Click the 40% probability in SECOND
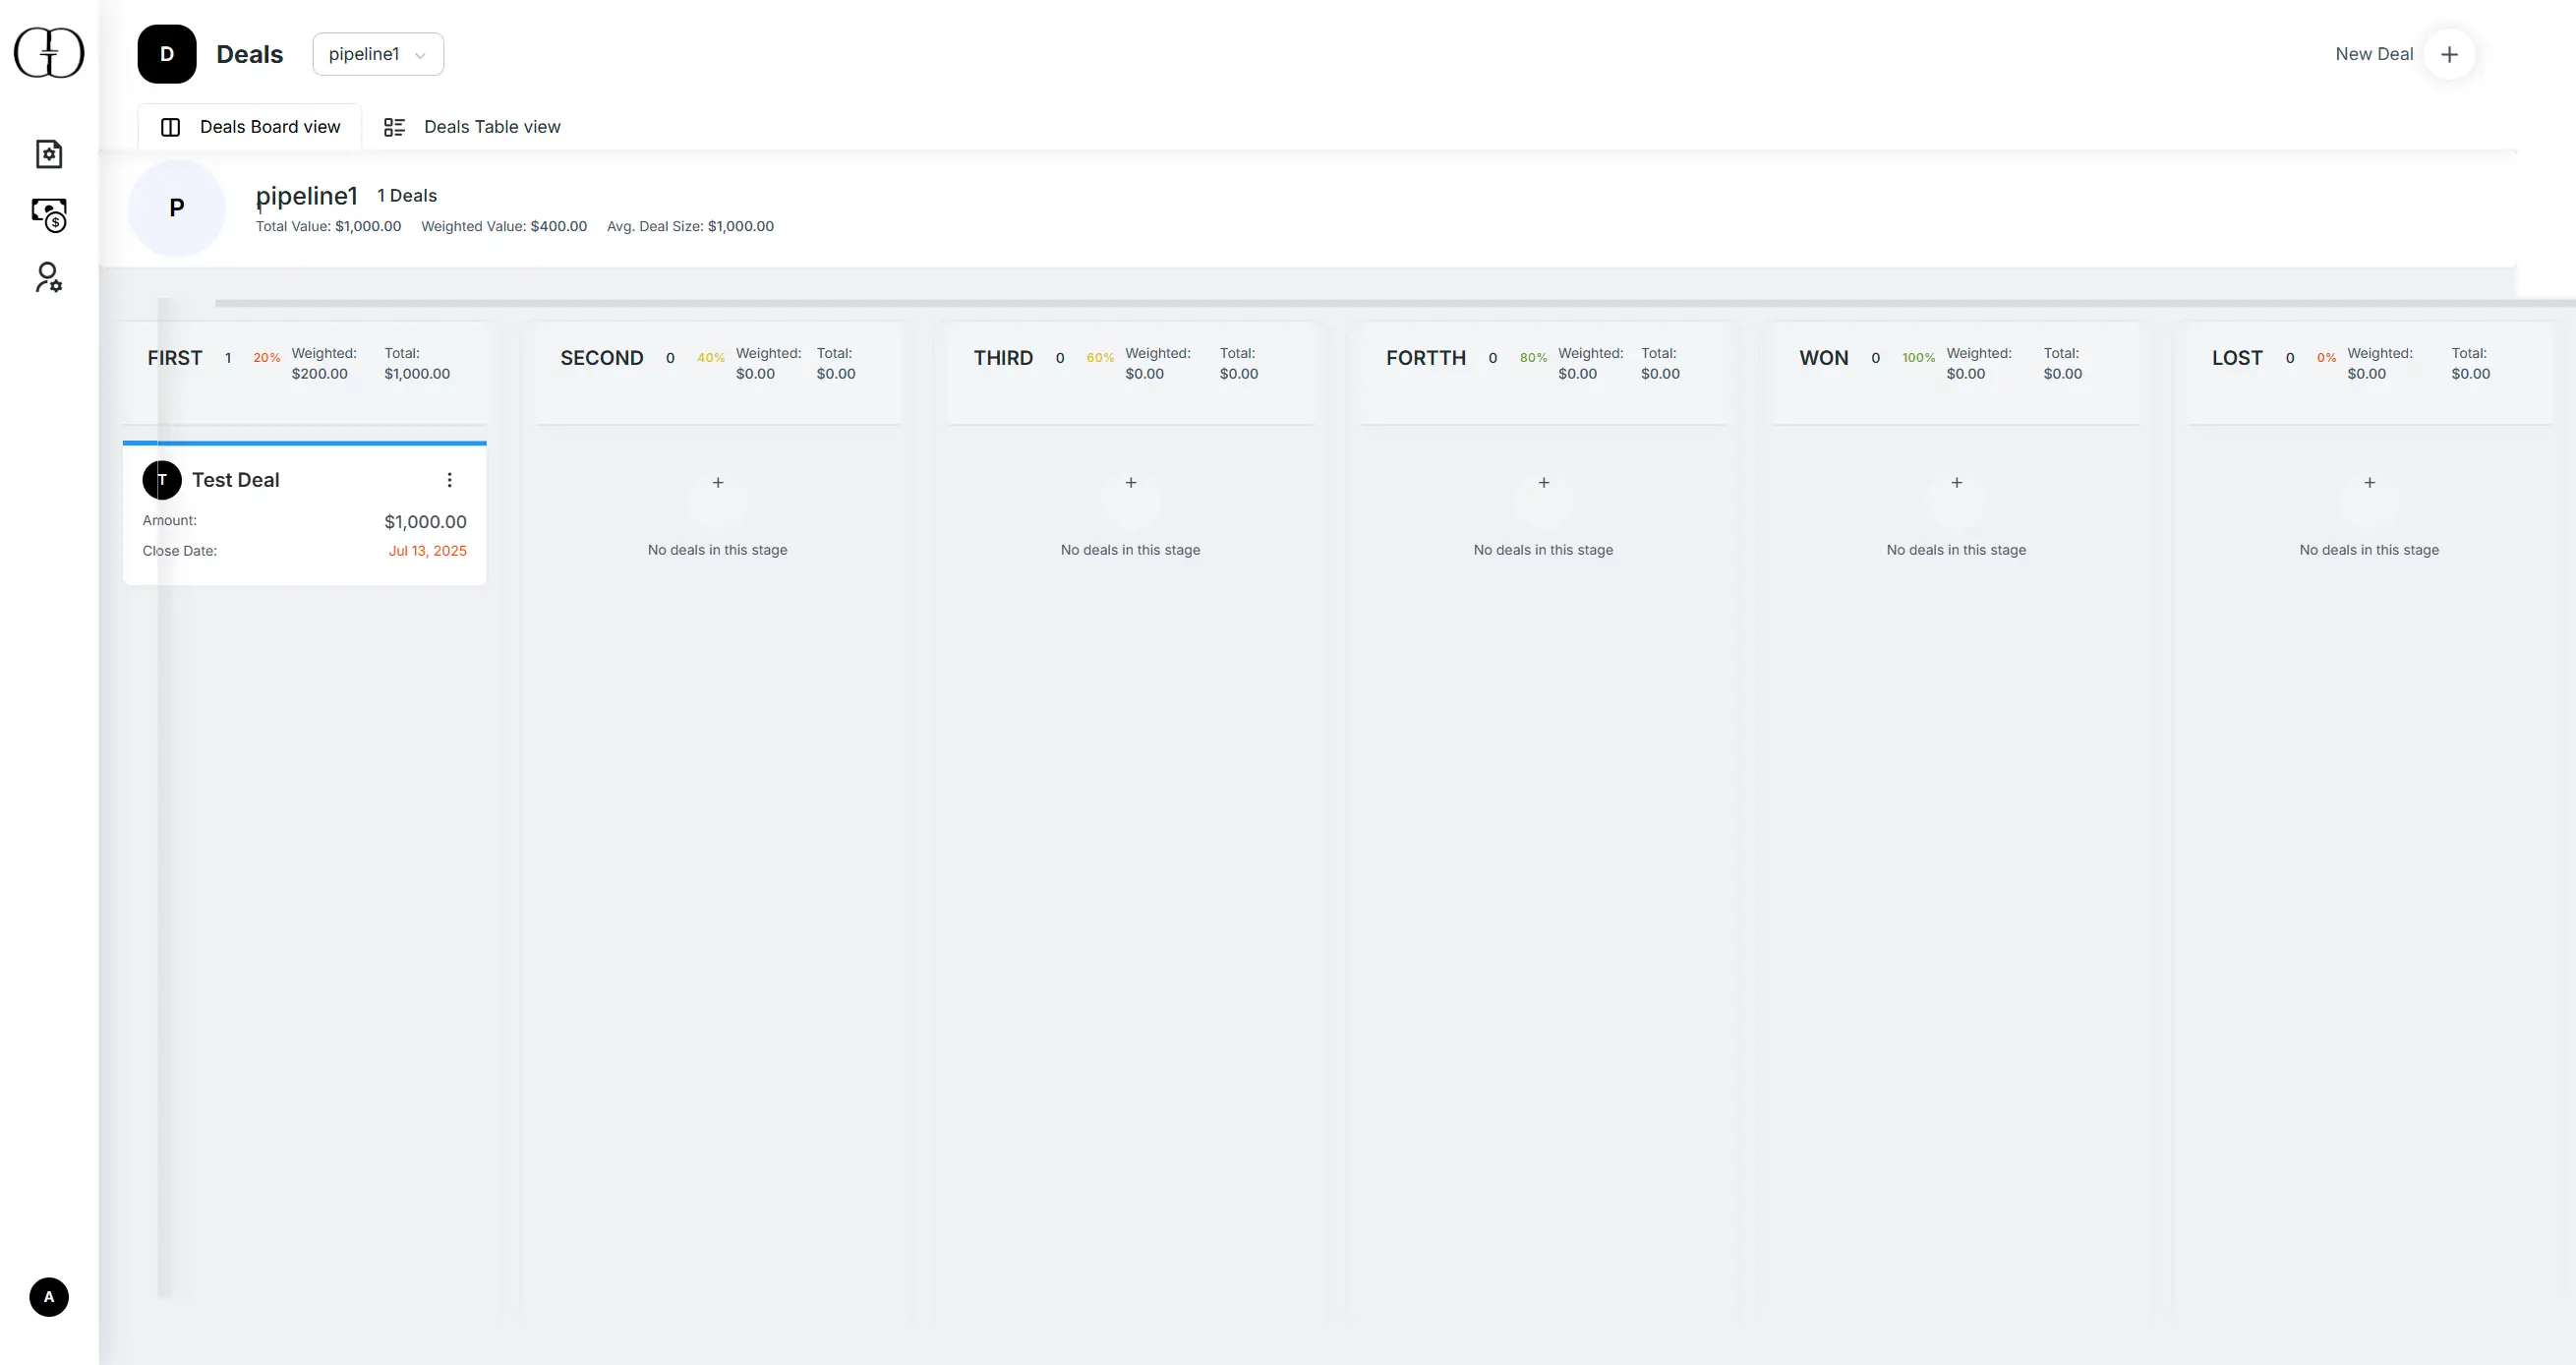This screenshot has width=2576, height=1365. click(x=711, y=358)
